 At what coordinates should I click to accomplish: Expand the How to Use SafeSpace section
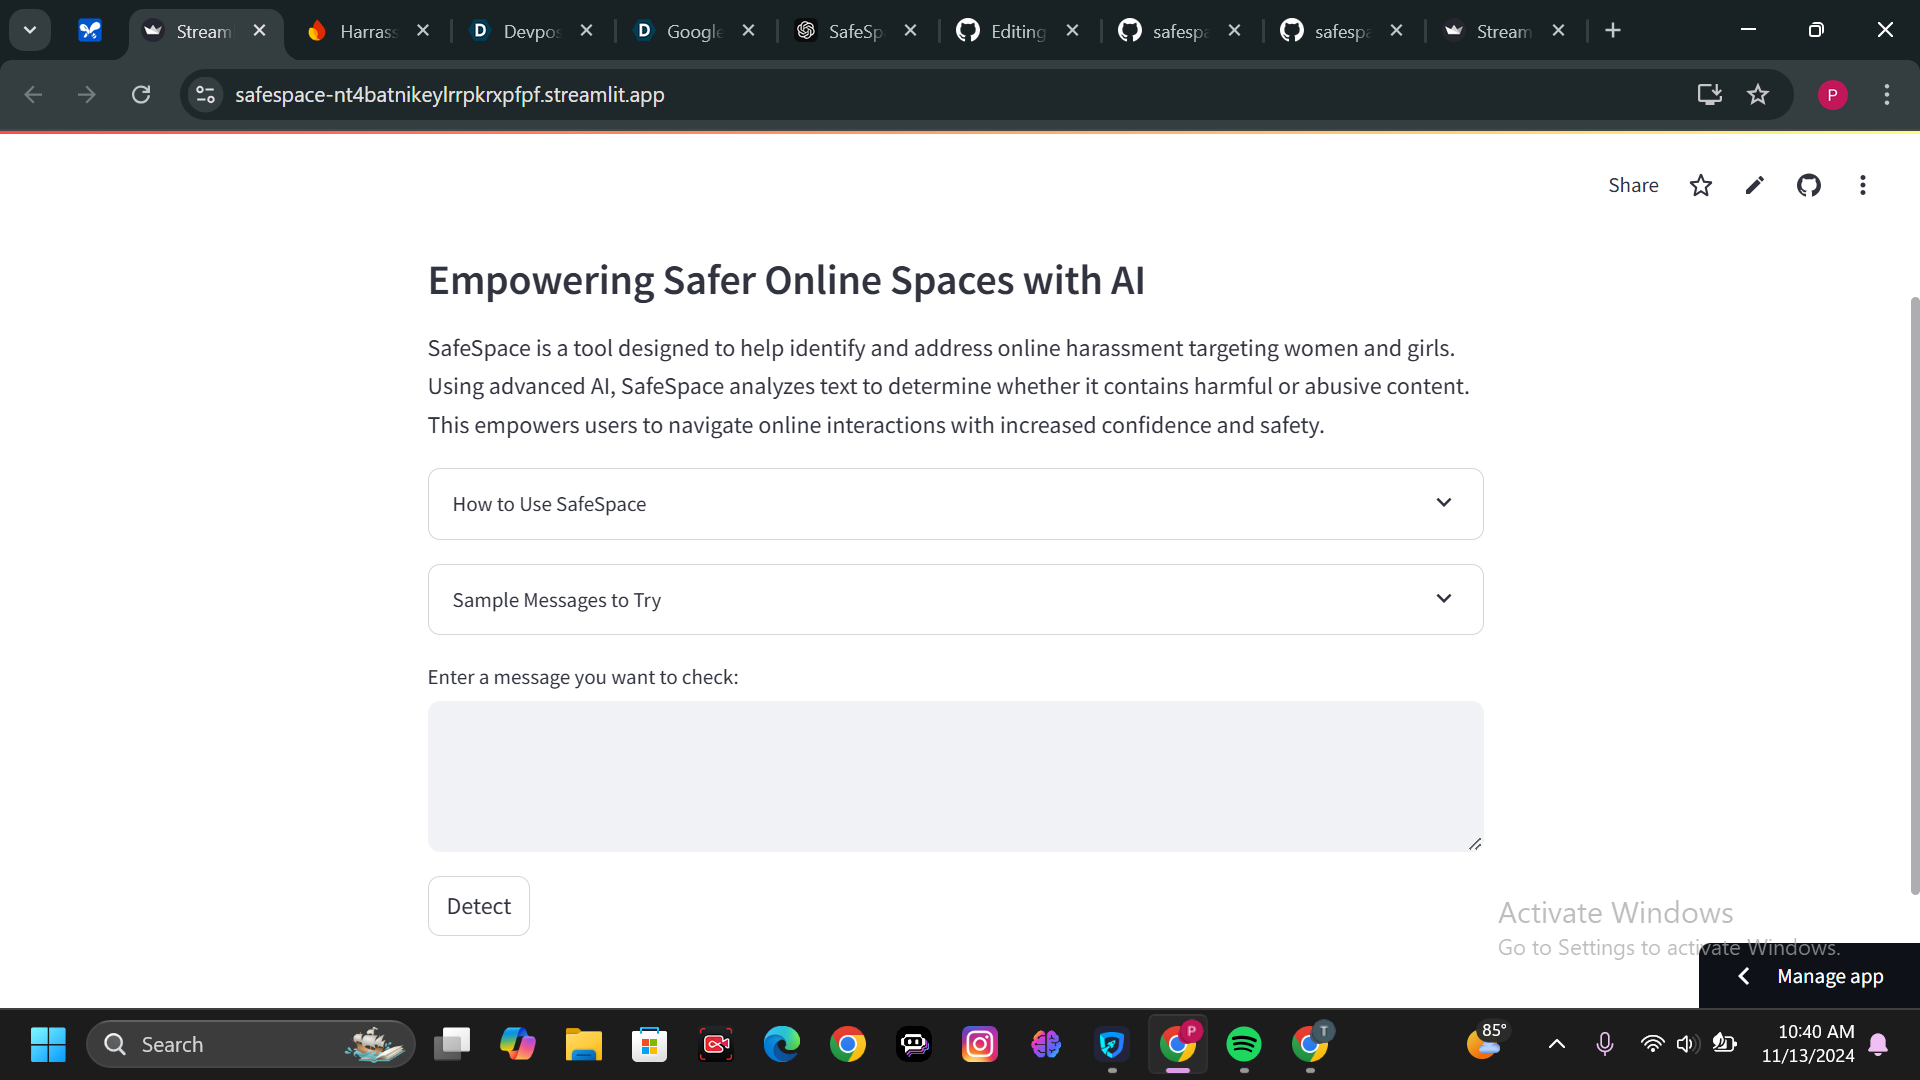tap(955, 504)
